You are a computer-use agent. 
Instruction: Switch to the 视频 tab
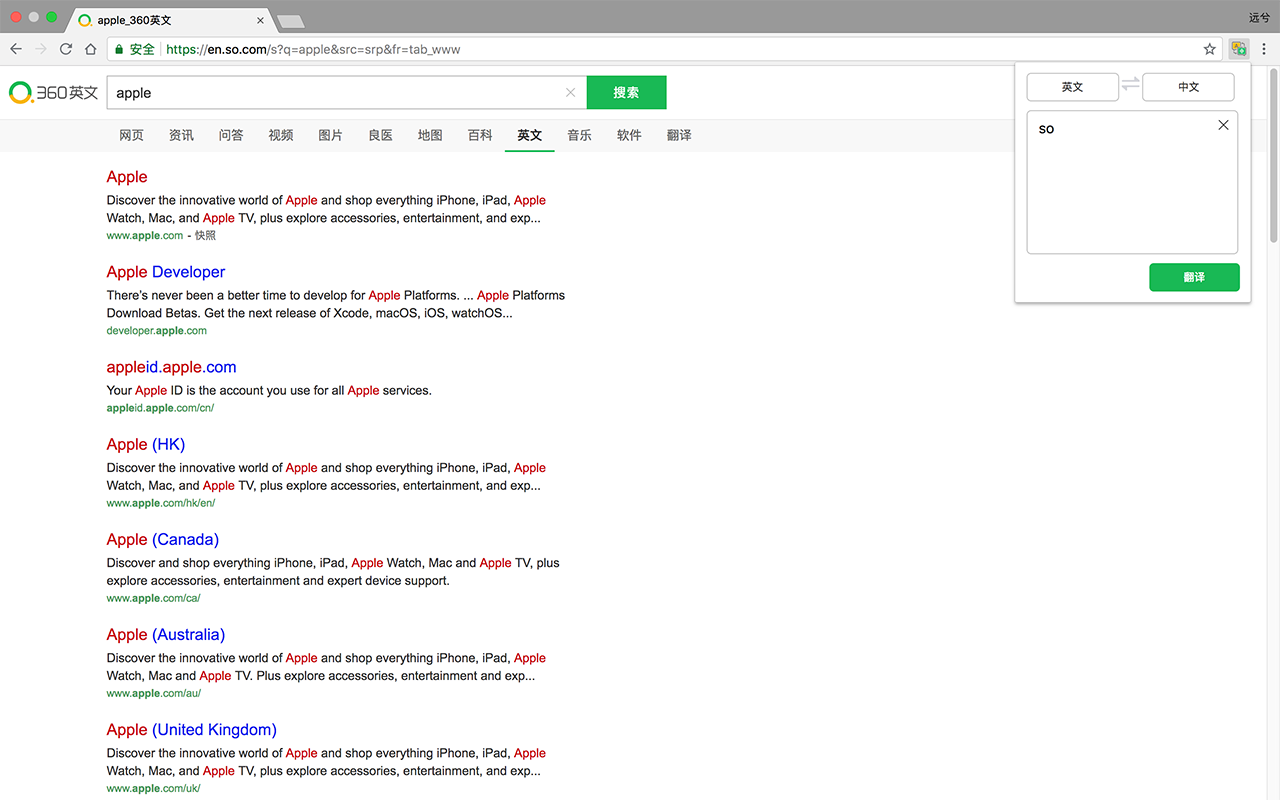coord(281,135)
